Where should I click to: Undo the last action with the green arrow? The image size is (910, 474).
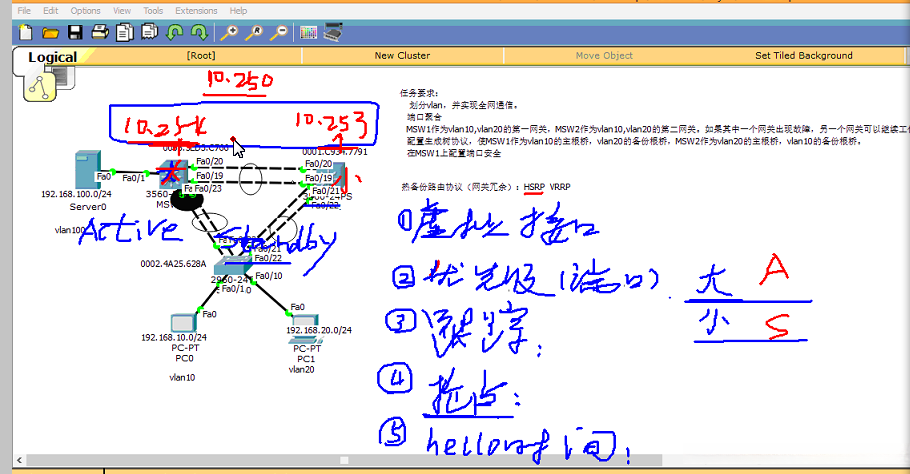[x=175, y=32]
